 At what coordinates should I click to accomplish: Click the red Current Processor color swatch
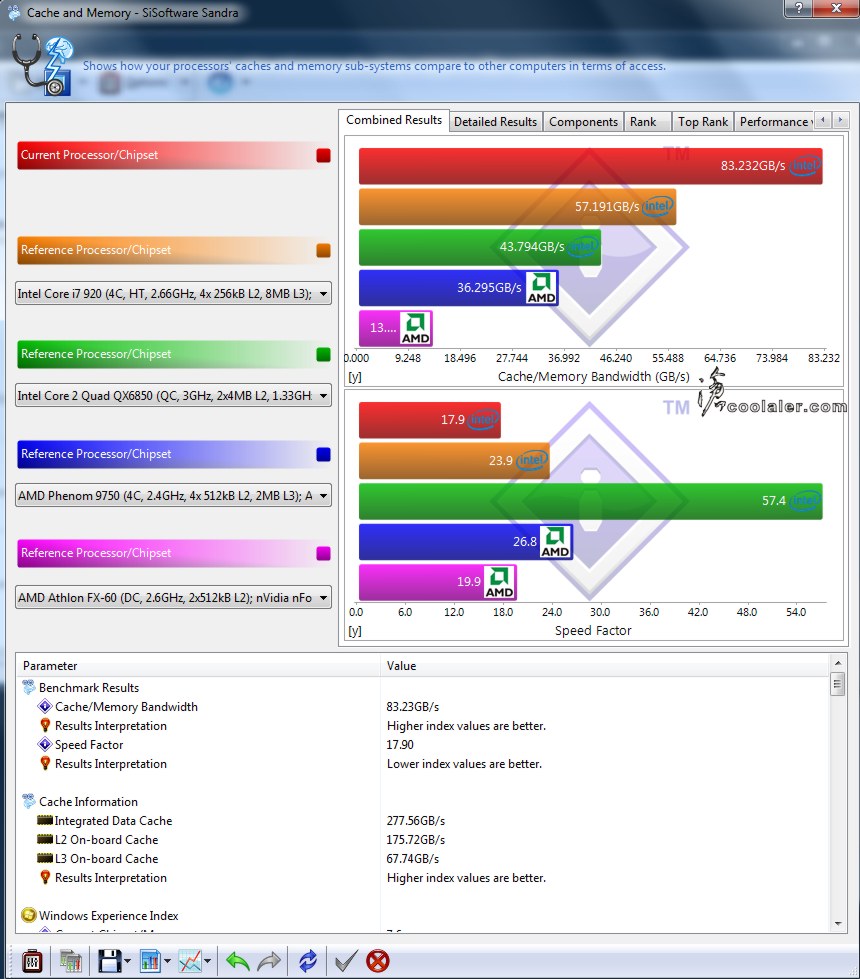click(324, 155)
